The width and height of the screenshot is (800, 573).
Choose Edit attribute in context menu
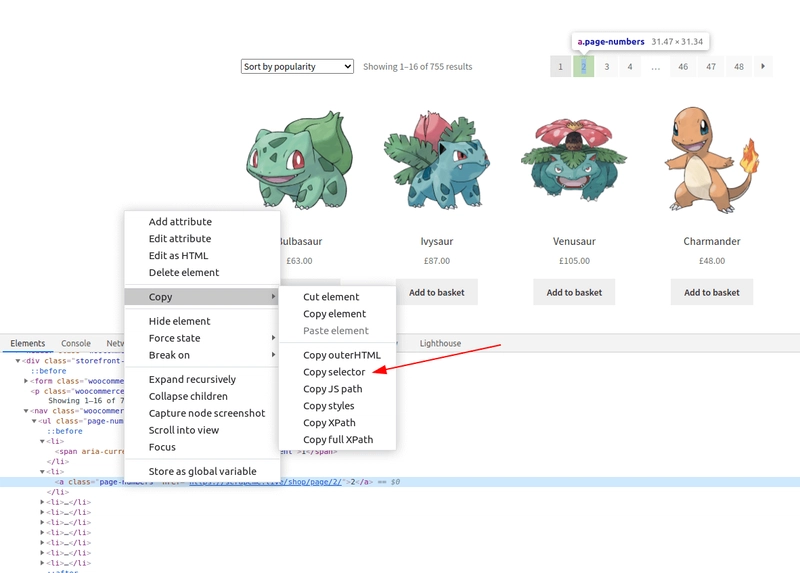point(202,239)
